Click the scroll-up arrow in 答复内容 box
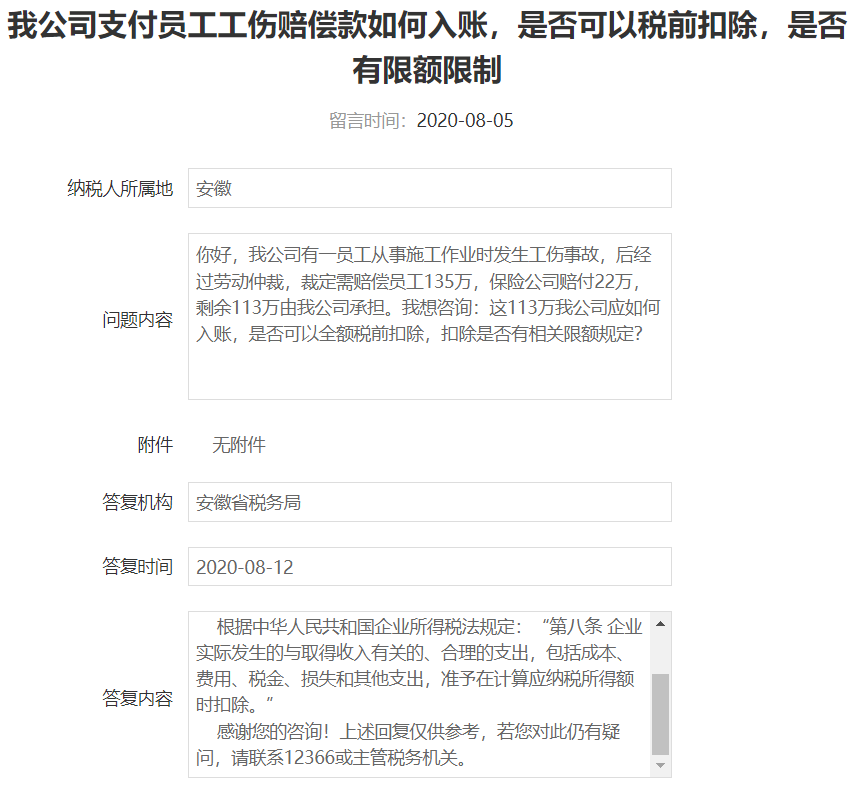 click(660, 624)
